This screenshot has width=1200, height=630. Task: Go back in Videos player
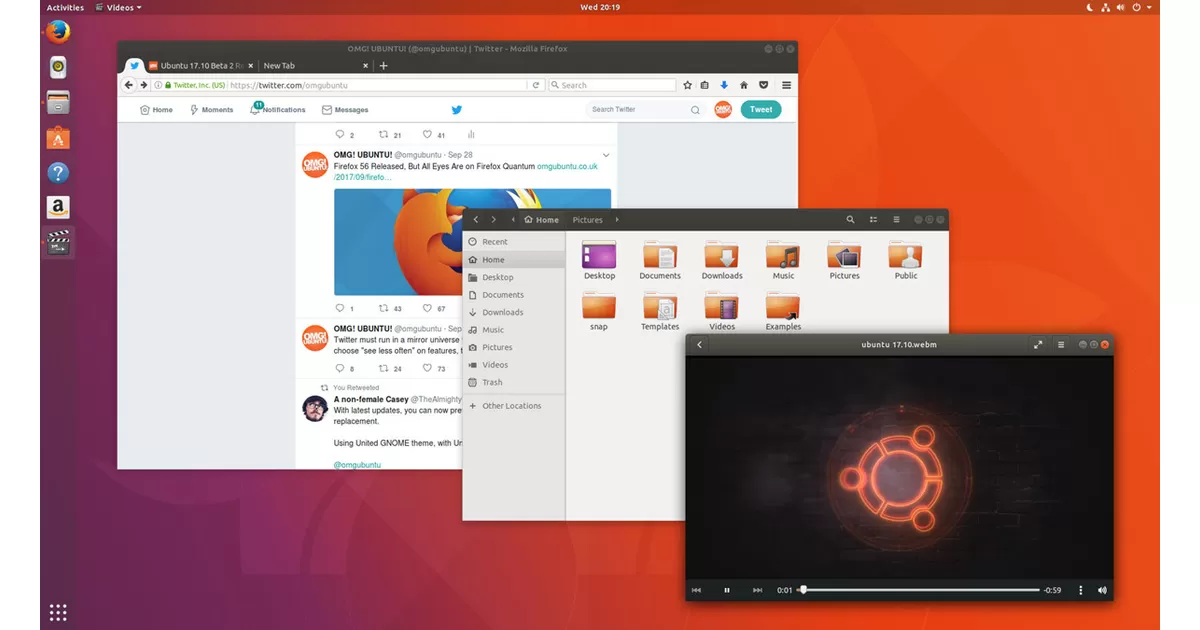(x=700, y=344)
